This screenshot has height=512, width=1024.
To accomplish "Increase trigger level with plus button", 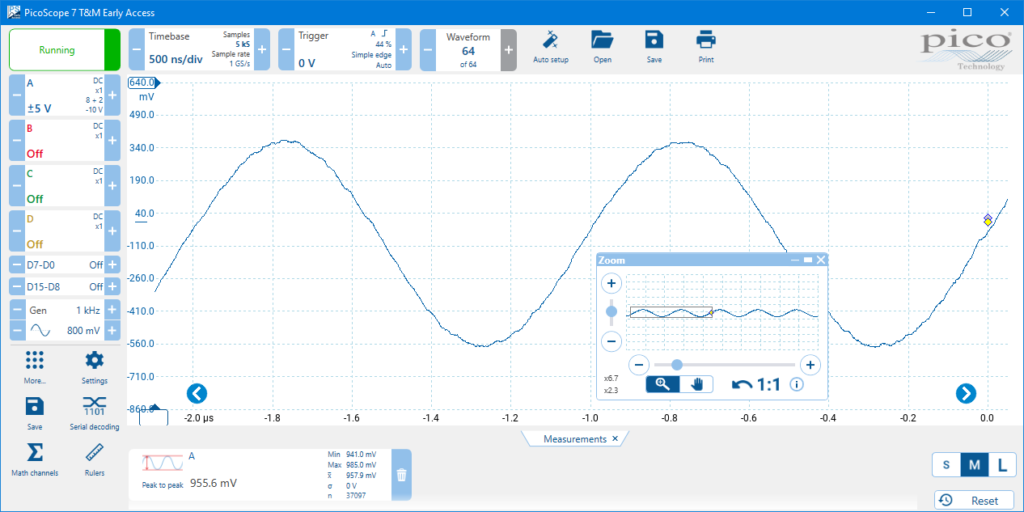I will point(404,50).
